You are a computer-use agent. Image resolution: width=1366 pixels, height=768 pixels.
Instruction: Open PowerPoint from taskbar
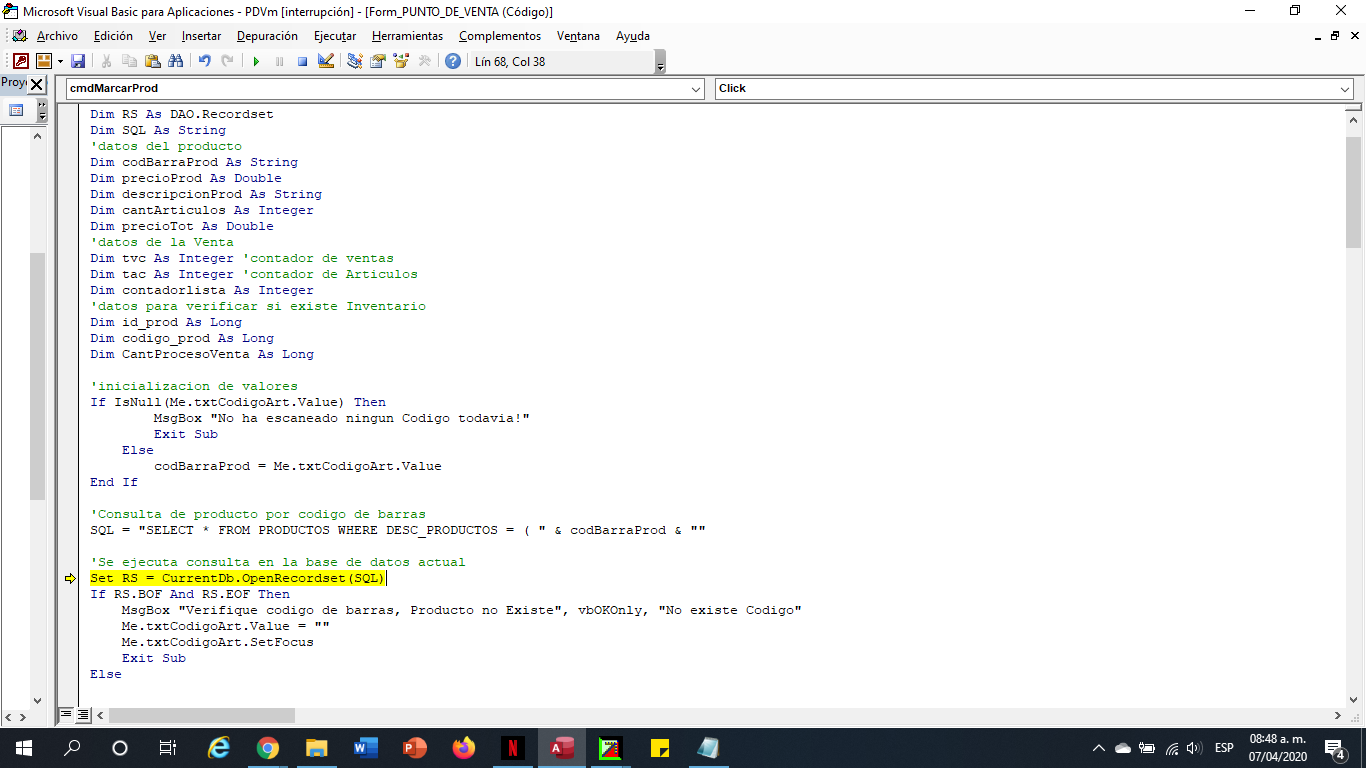pos(413,747)
